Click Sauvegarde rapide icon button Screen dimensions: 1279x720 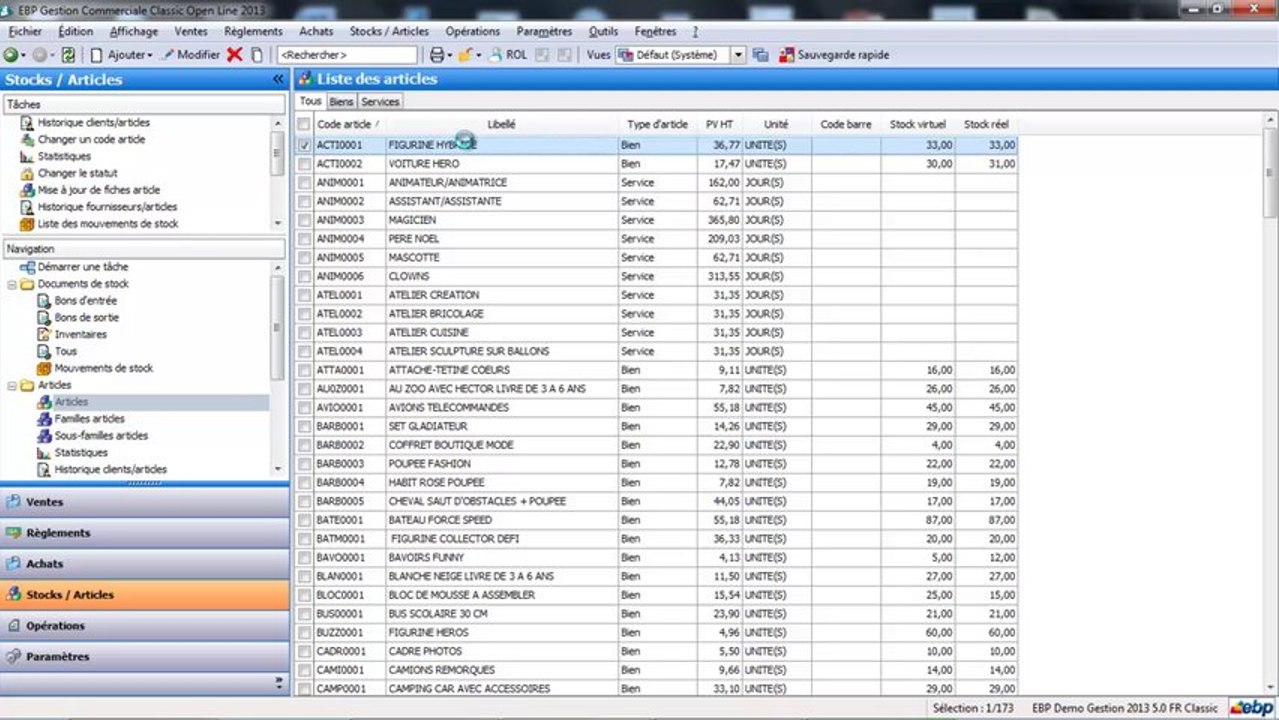(x=834, y=55)
